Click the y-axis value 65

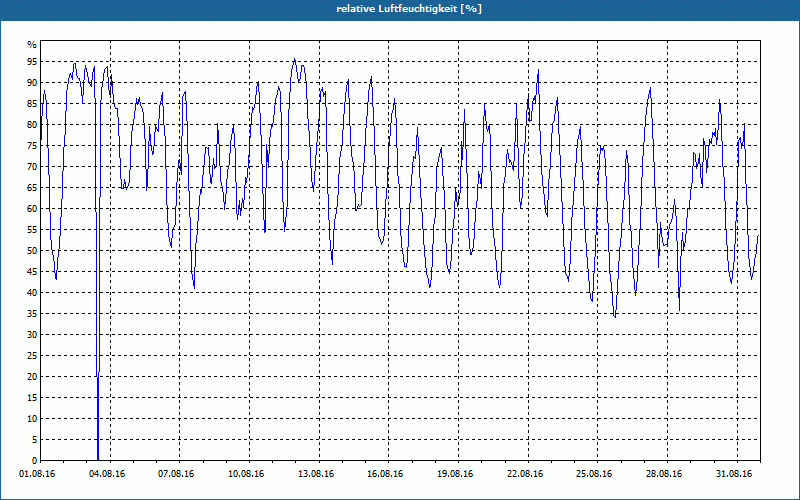coord(32,188)
